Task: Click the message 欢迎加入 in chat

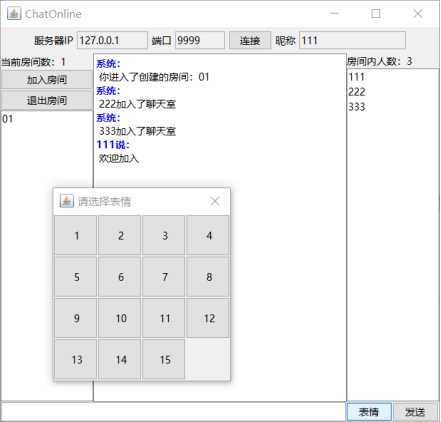Action: pos(119,158)
